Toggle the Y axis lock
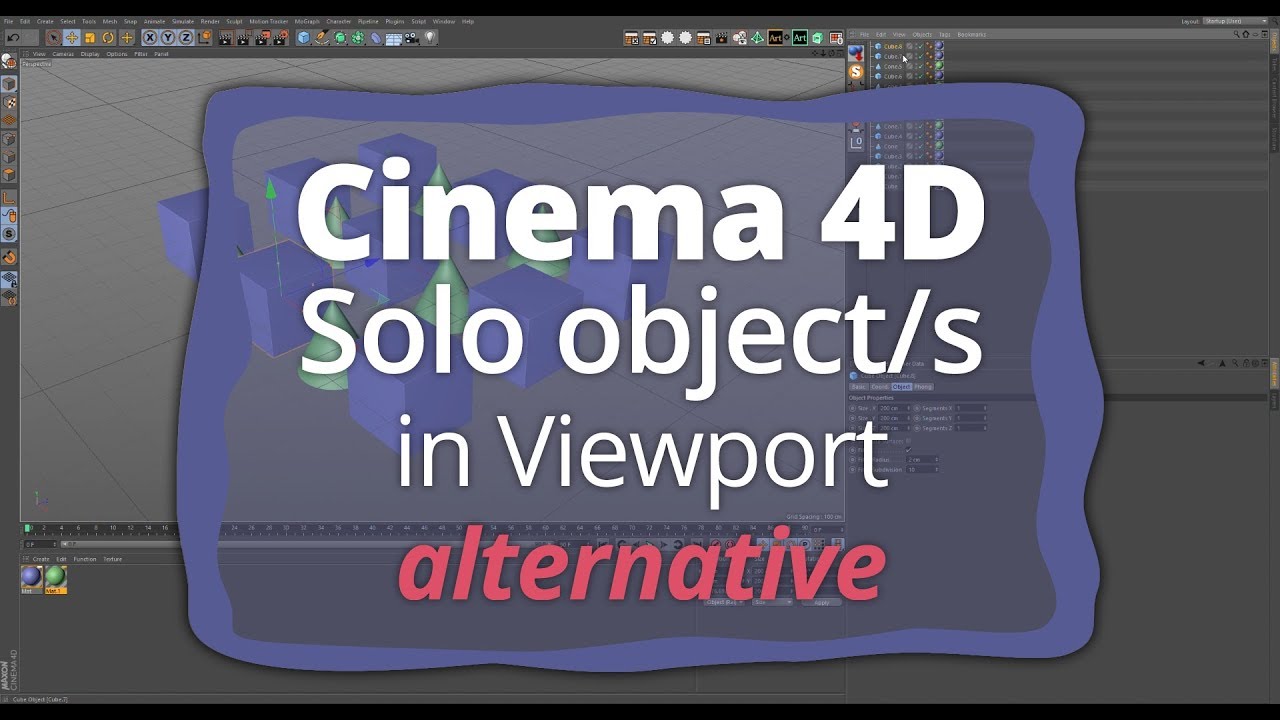Screen dimensions: 1280x720 point(168,37)
